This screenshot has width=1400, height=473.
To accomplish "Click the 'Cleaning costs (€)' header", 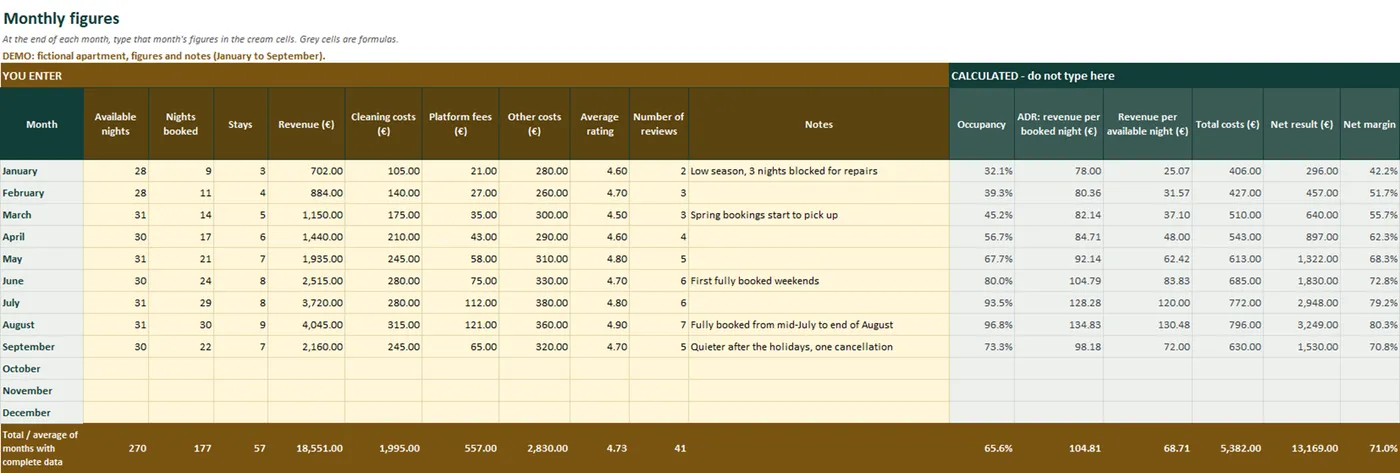I will (384, 124).
